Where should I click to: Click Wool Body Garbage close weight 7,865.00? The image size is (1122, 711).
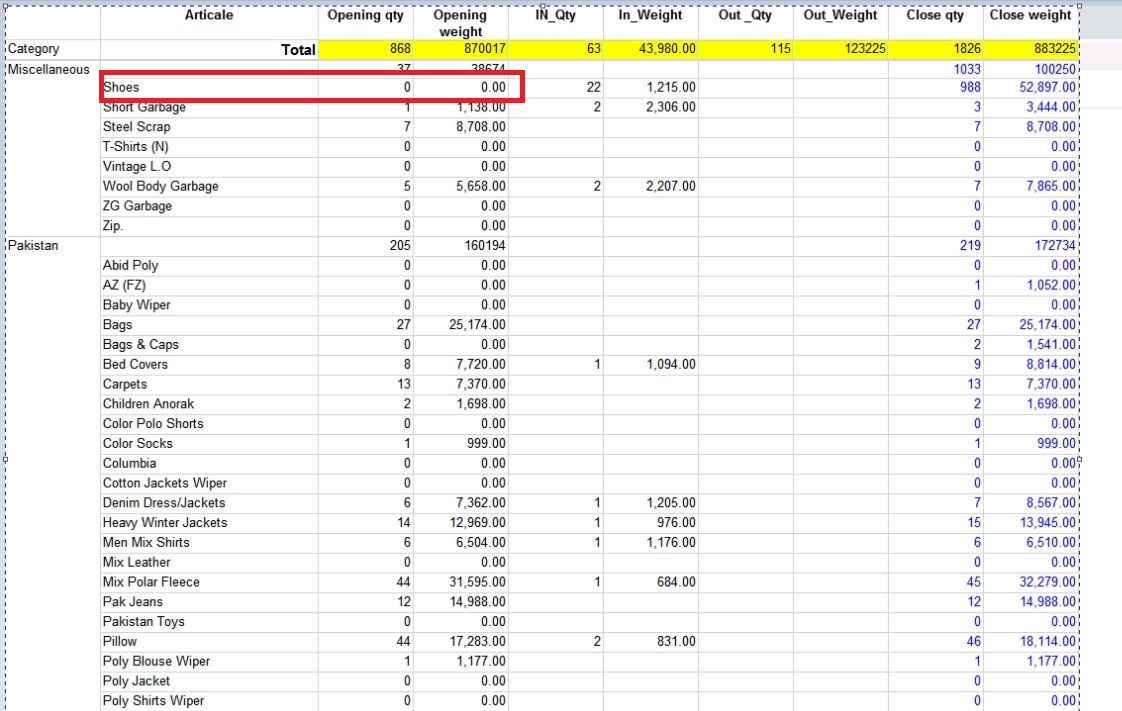(1050, 186)
